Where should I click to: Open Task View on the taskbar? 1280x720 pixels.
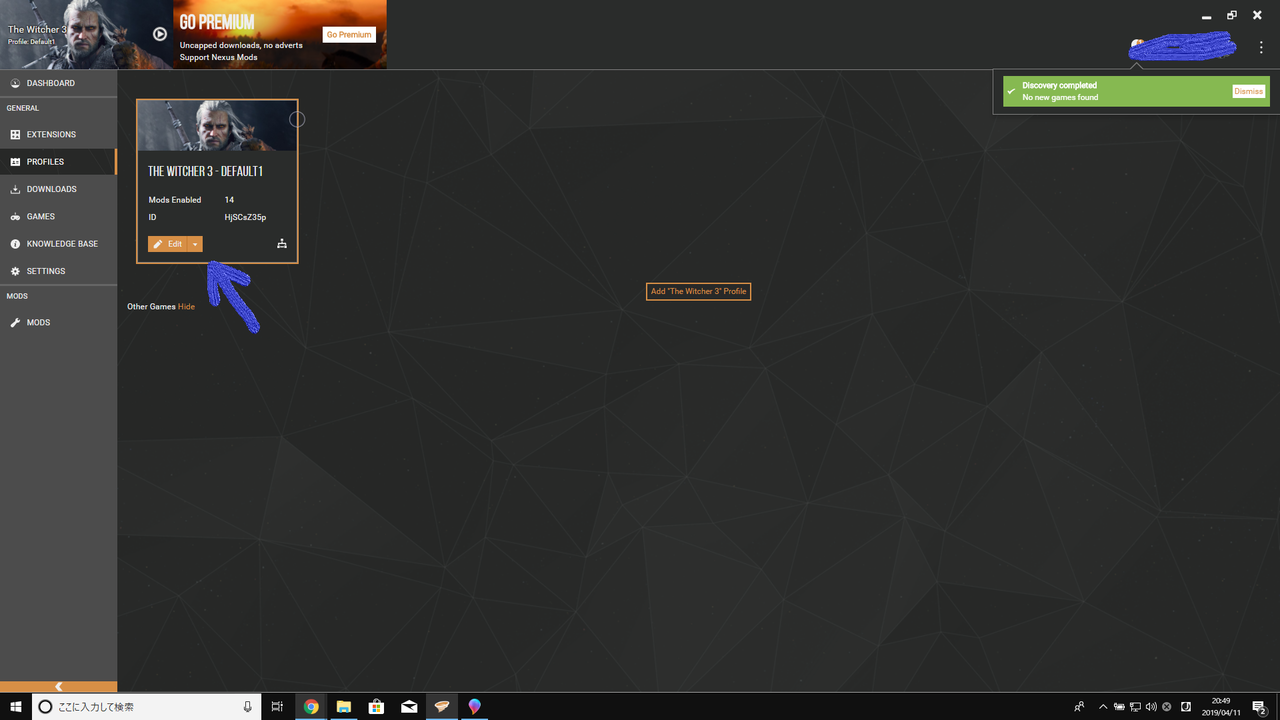[x=278, y=706]
